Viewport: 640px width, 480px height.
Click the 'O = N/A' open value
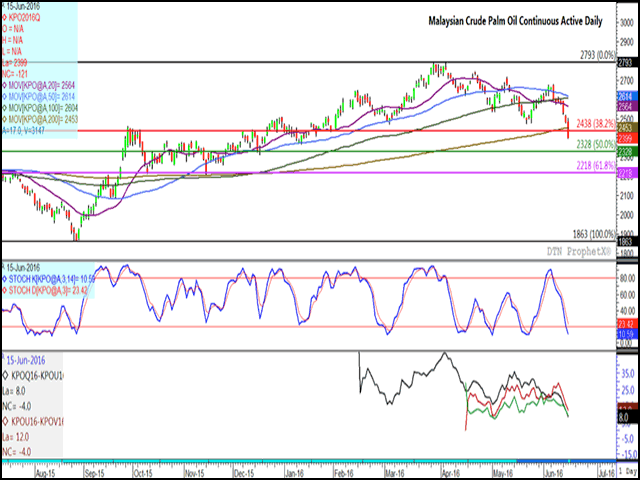(x=14, y=30)
